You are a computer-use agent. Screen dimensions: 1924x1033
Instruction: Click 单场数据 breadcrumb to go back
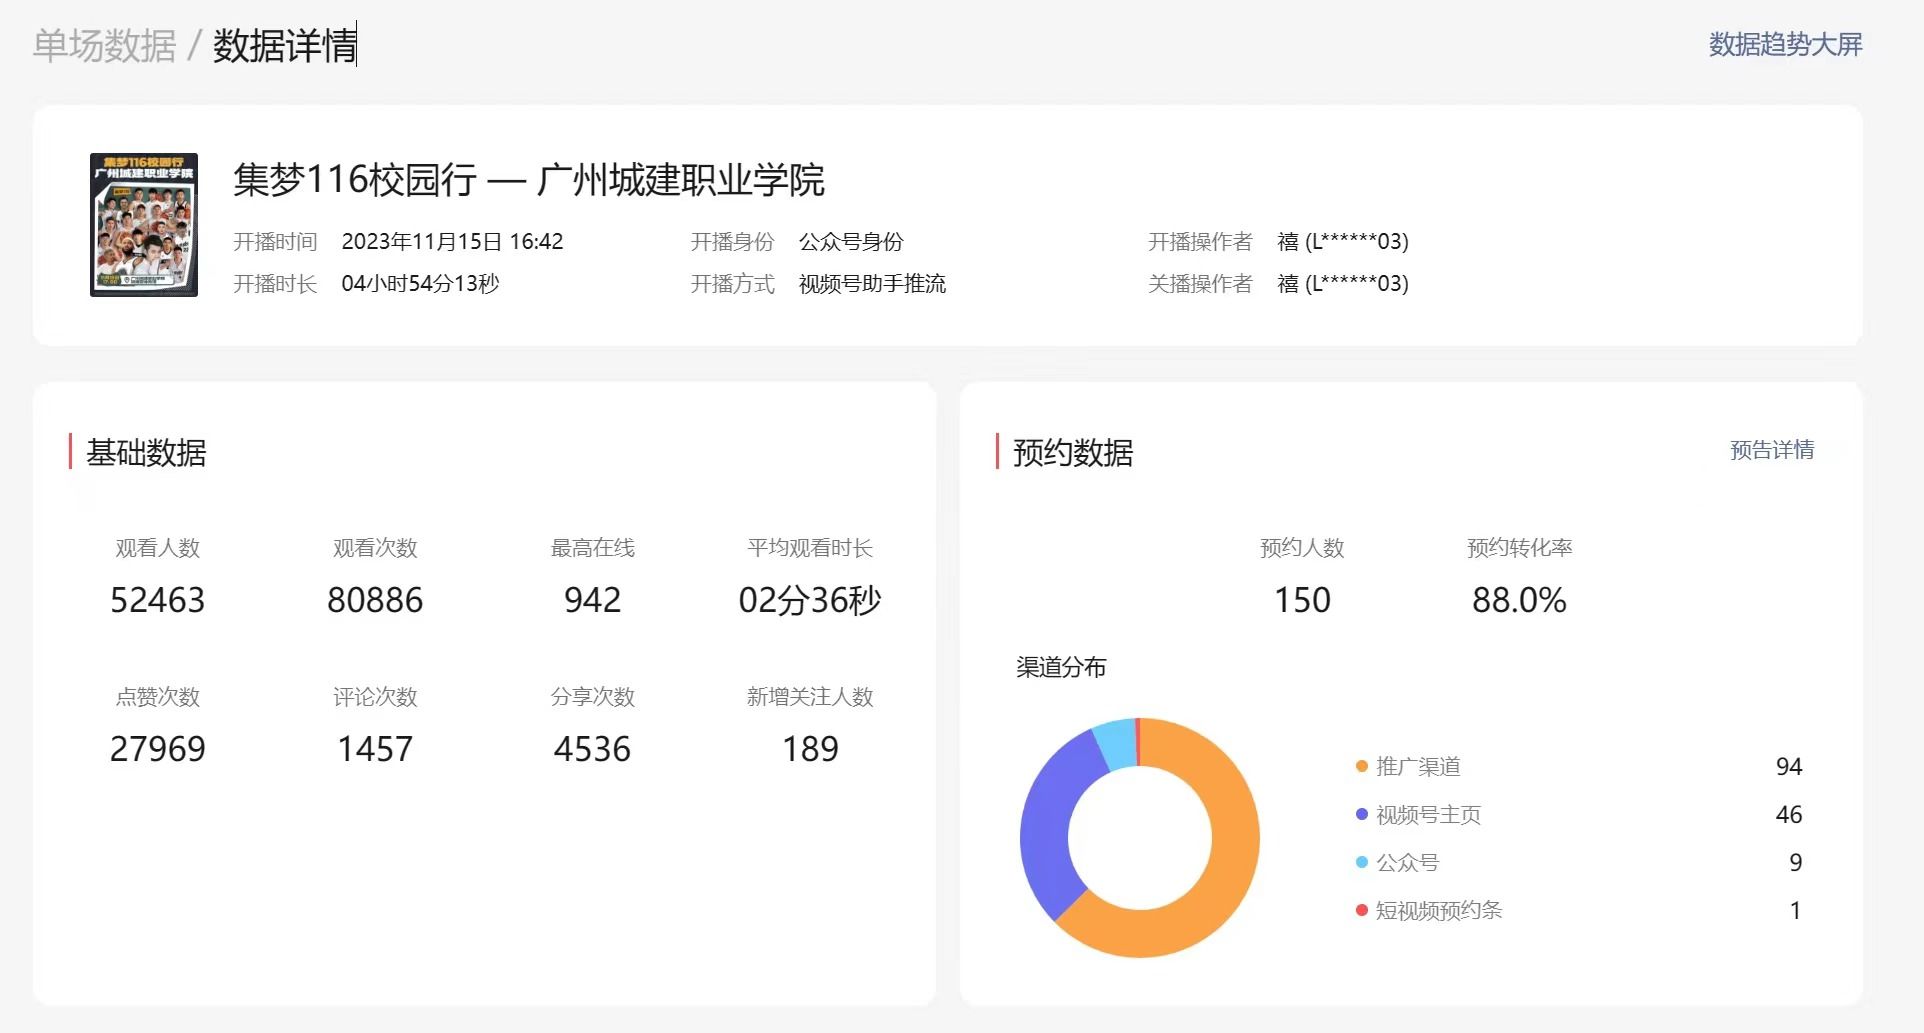(x=105, y=46)
